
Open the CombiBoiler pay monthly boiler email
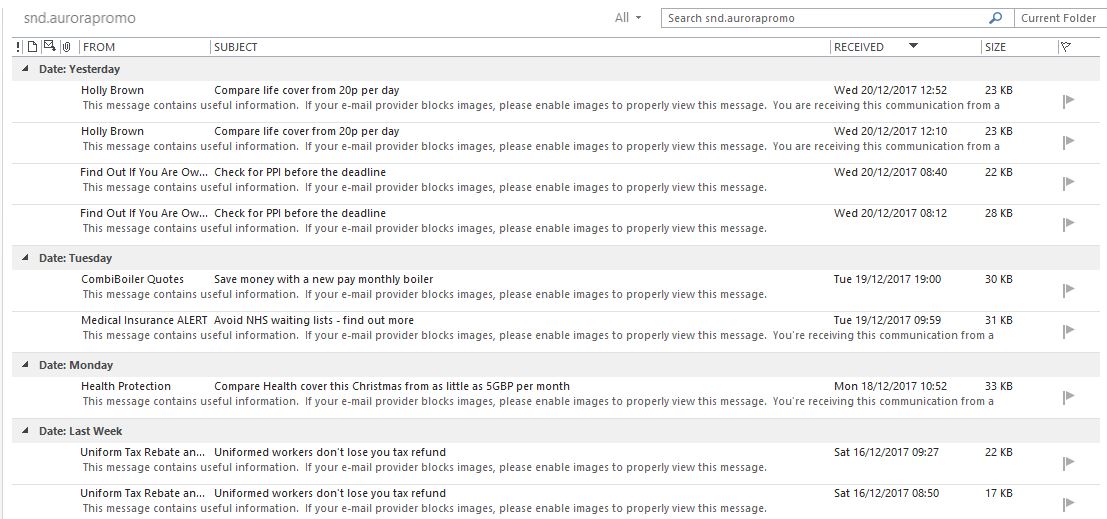(x=323, y=279)
